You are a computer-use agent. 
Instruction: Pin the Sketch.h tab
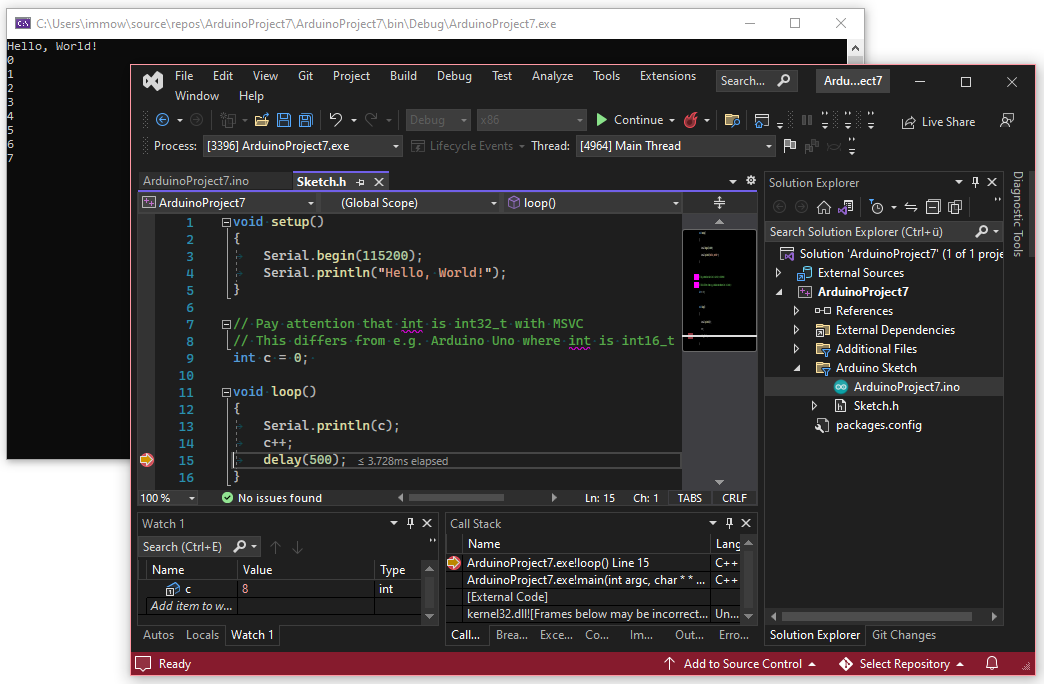[x=360, y=182]
